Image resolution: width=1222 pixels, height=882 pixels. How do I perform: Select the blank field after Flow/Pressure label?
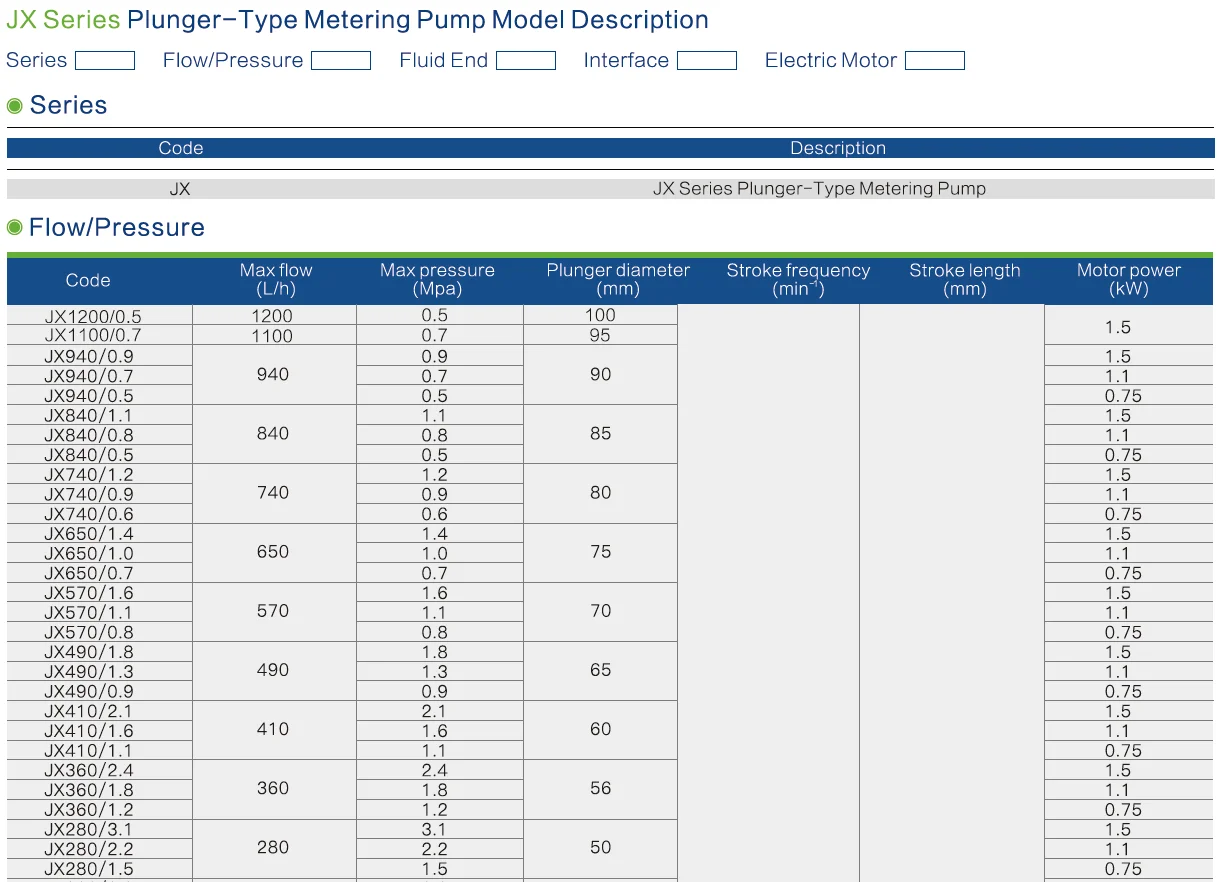tap(341, 61)
